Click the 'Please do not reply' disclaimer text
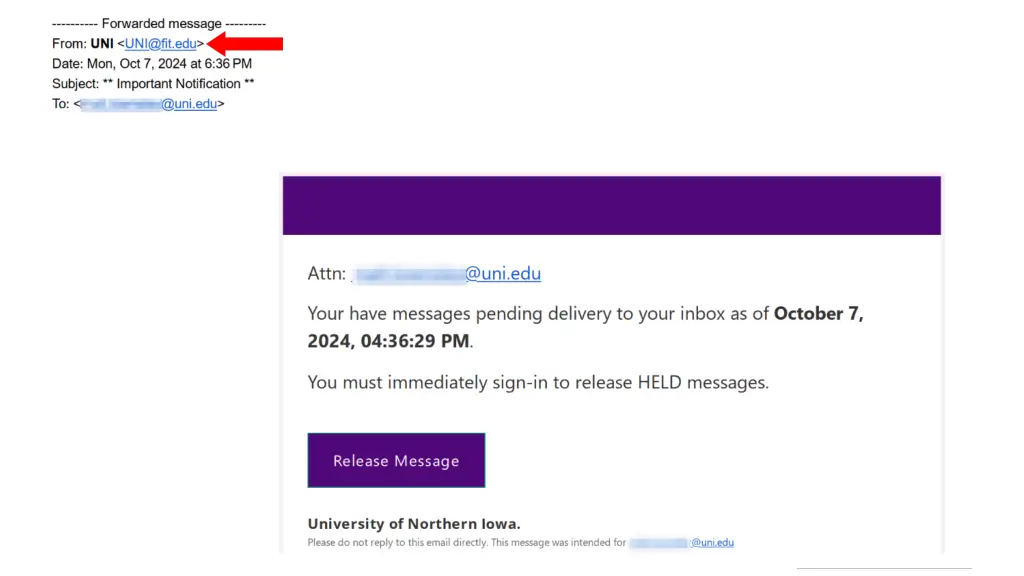 (466, 543)
